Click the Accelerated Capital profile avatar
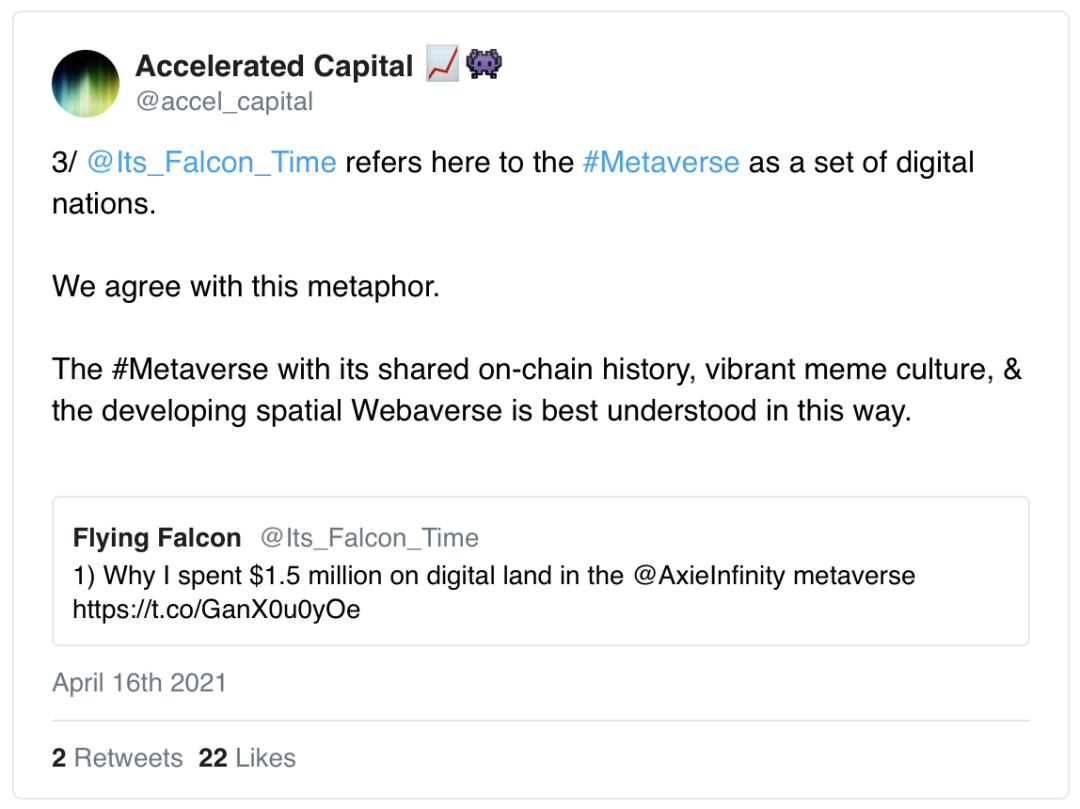The image size is (1080, 809). [x=86, y=84]
